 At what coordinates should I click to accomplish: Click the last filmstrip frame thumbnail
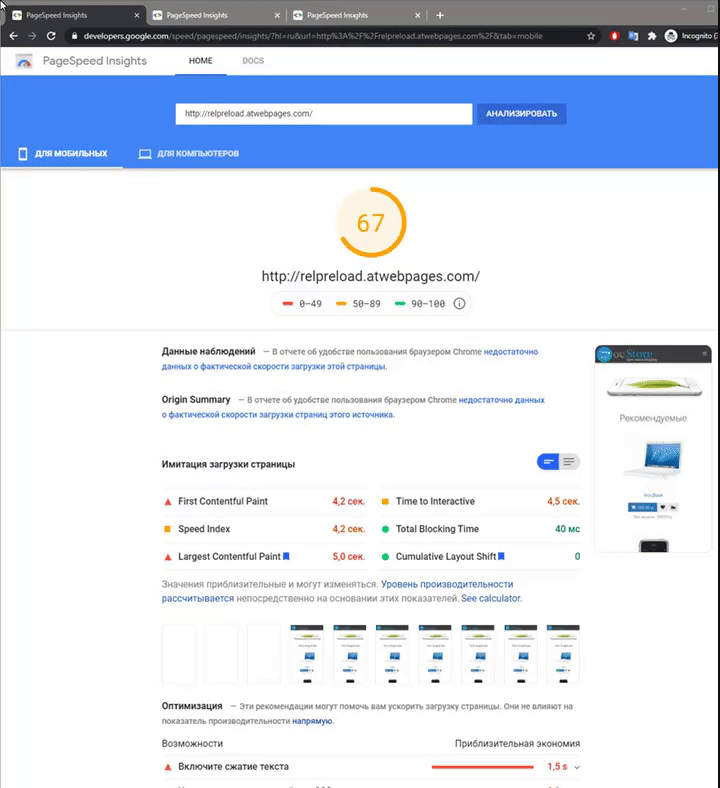(563, 653)
